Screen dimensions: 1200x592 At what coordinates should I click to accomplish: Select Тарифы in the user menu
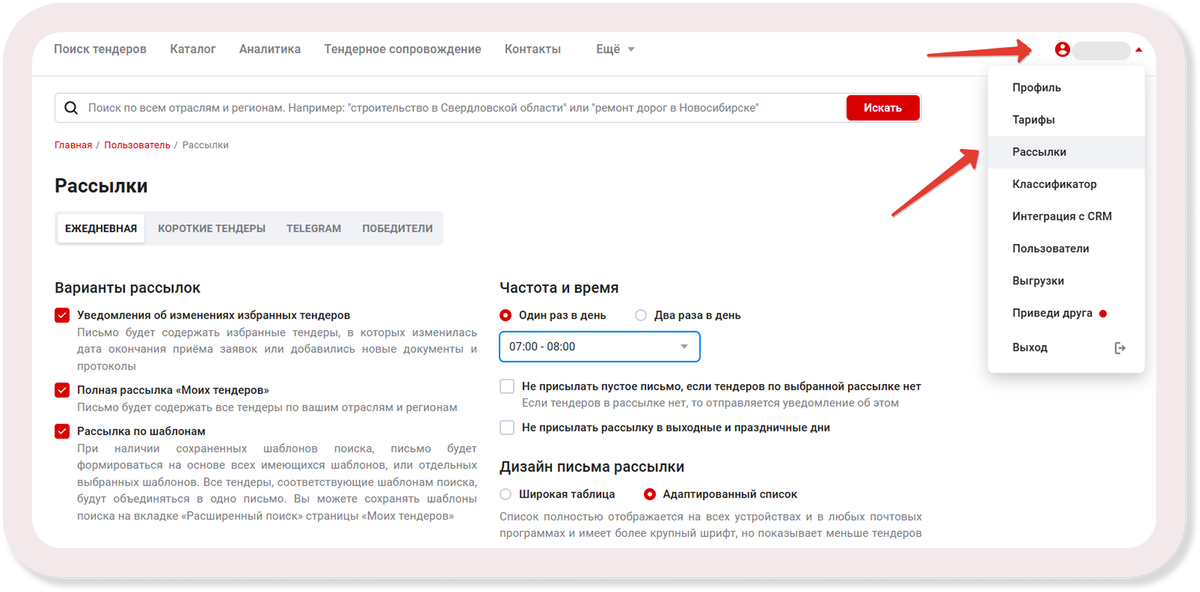(x=1066, y=120)
